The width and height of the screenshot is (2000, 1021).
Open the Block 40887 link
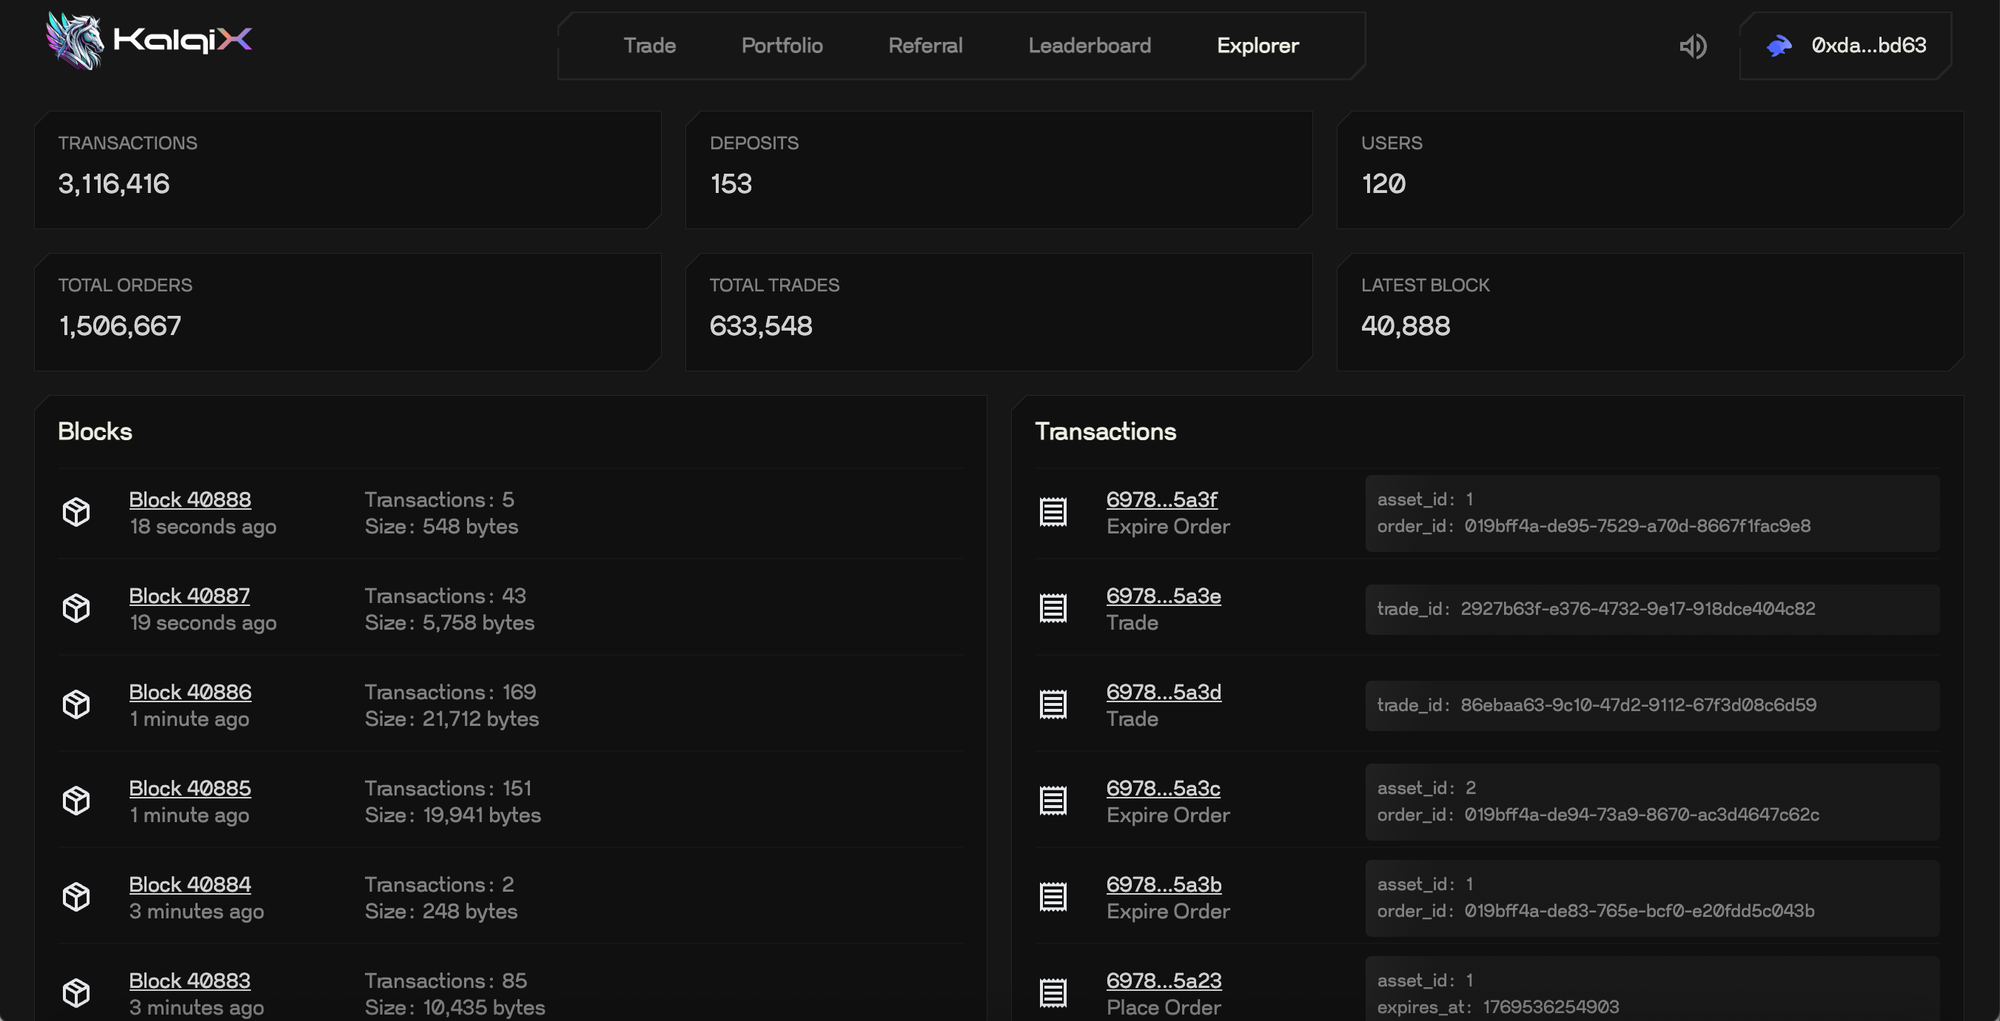(189, 596)
